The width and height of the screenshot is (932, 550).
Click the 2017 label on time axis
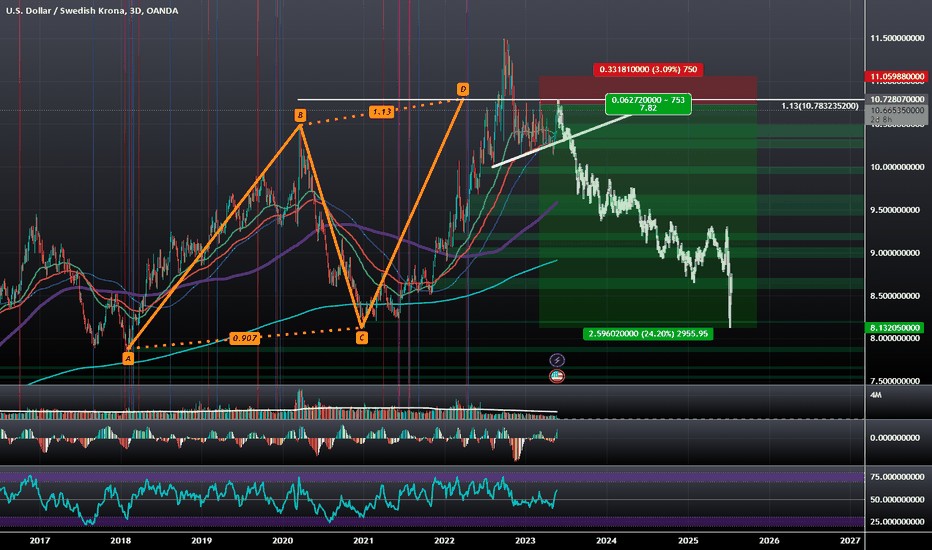[x=39, y=540]
